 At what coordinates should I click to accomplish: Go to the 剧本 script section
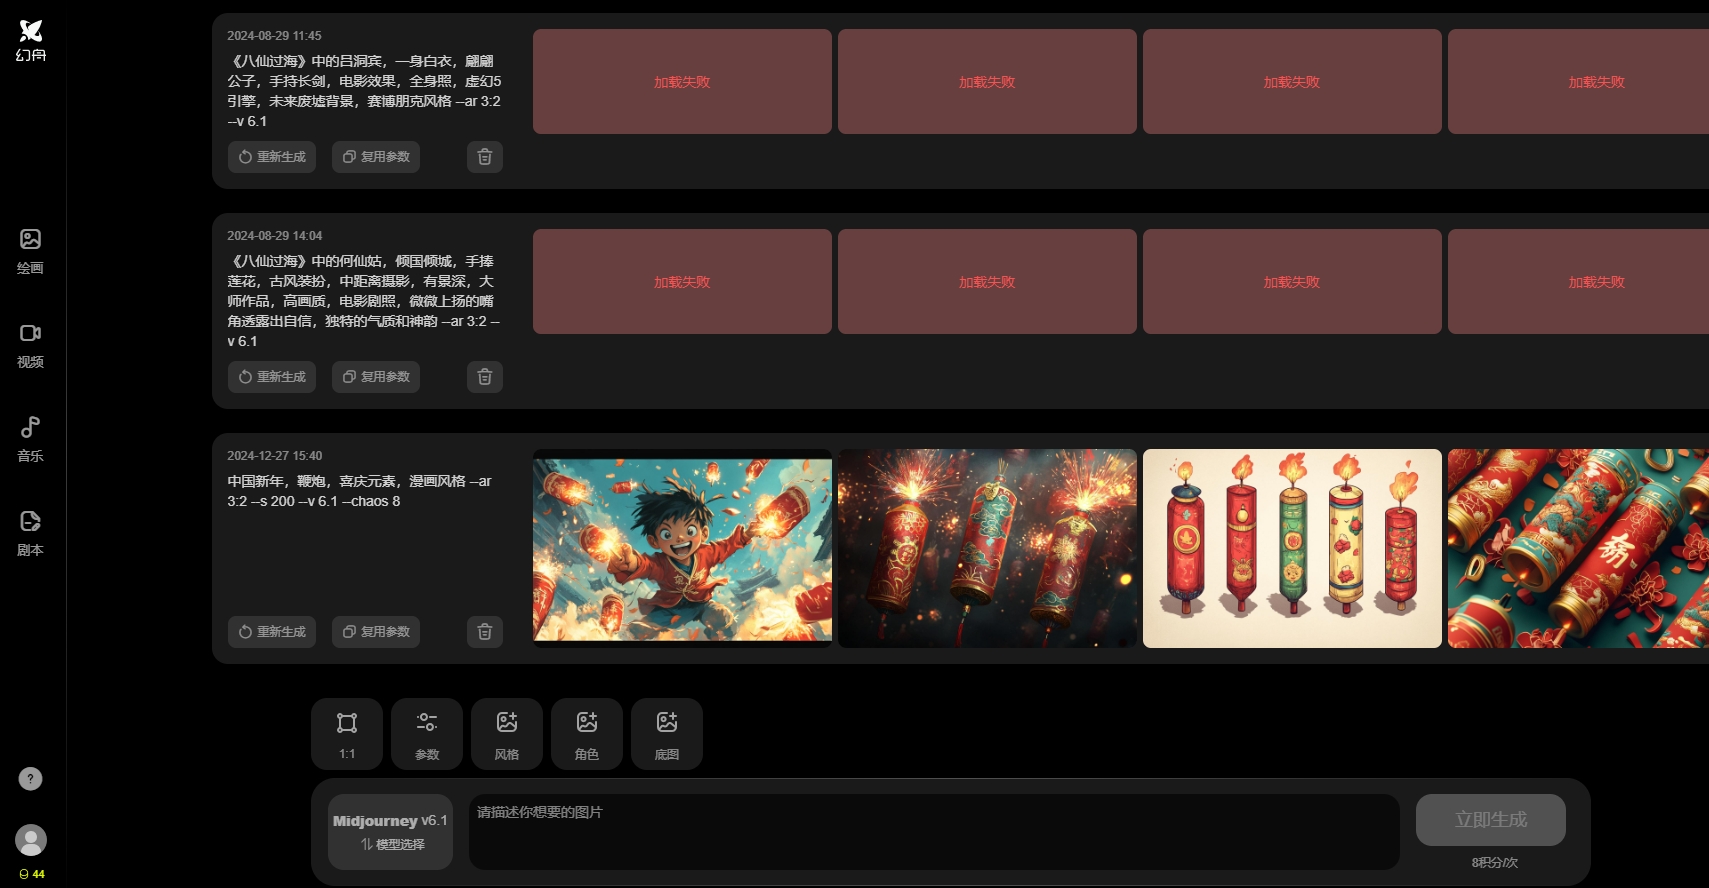click(30, 533)
